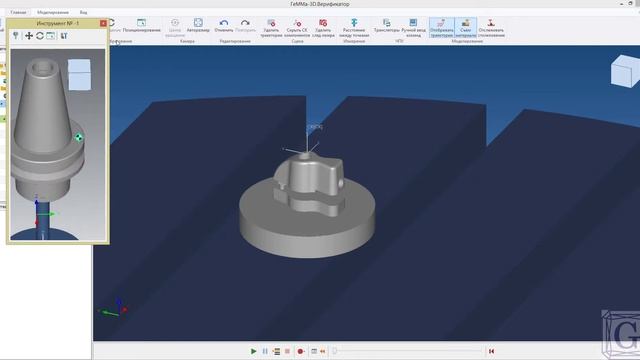Stop the simulation with square button
Viewport: 640px width, 360px height.
[x=287, y=351]
